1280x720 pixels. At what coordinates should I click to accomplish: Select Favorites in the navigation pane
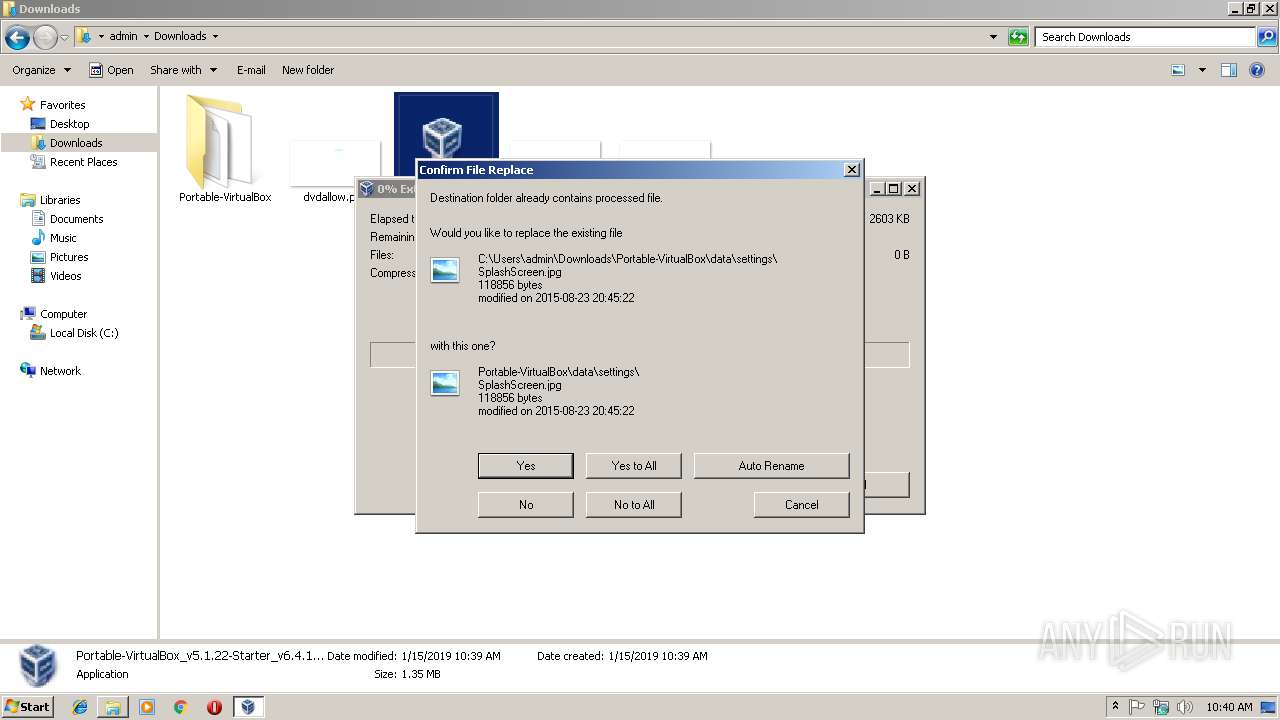(x=62, y=105)
